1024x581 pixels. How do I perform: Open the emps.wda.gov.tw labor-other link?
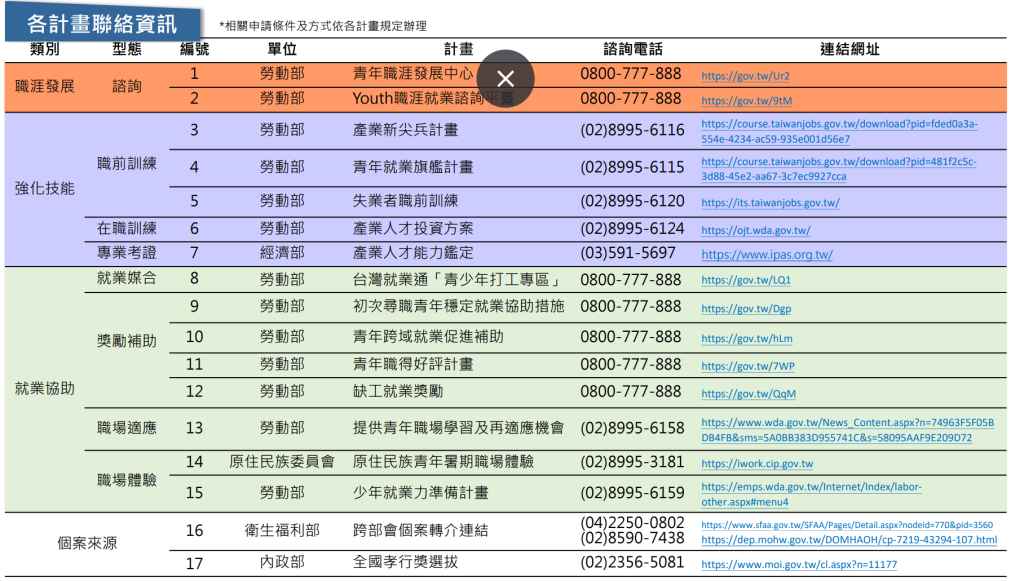coord(811,494)
